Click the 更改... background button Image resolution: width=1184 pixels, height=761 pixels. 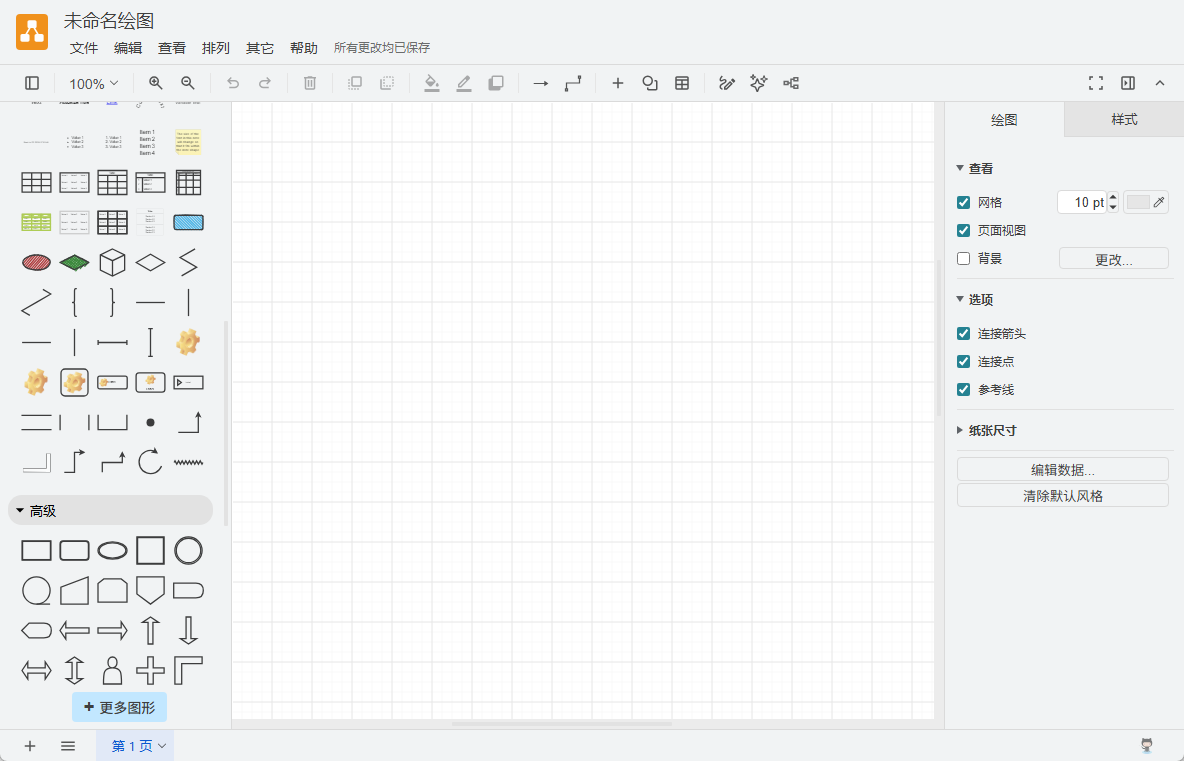tap(1114, 259)
